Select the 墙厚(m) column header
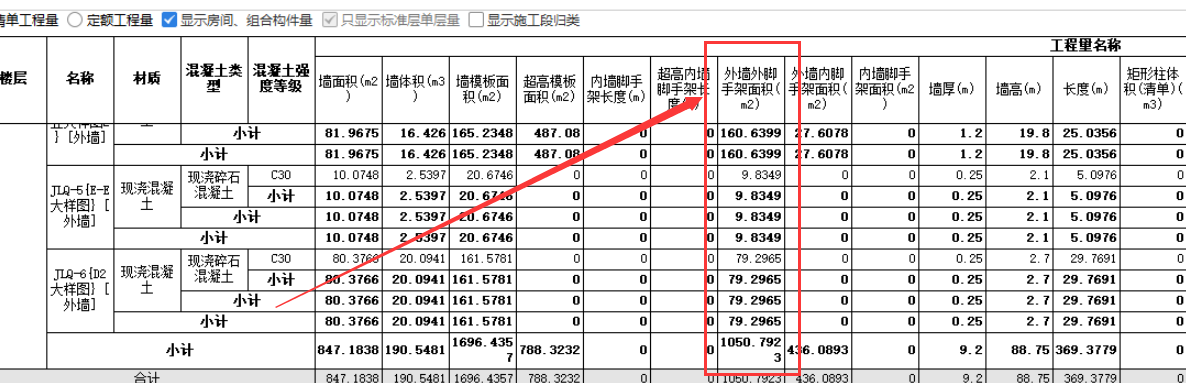Image resolution: width=1186 pixels, height=383 pixels. click(x=952, y=89)
